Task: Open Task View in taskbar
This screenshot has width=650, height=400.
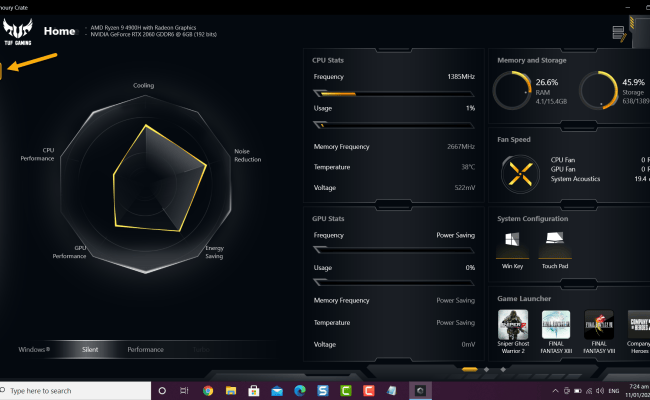Action: click(184, 390)
